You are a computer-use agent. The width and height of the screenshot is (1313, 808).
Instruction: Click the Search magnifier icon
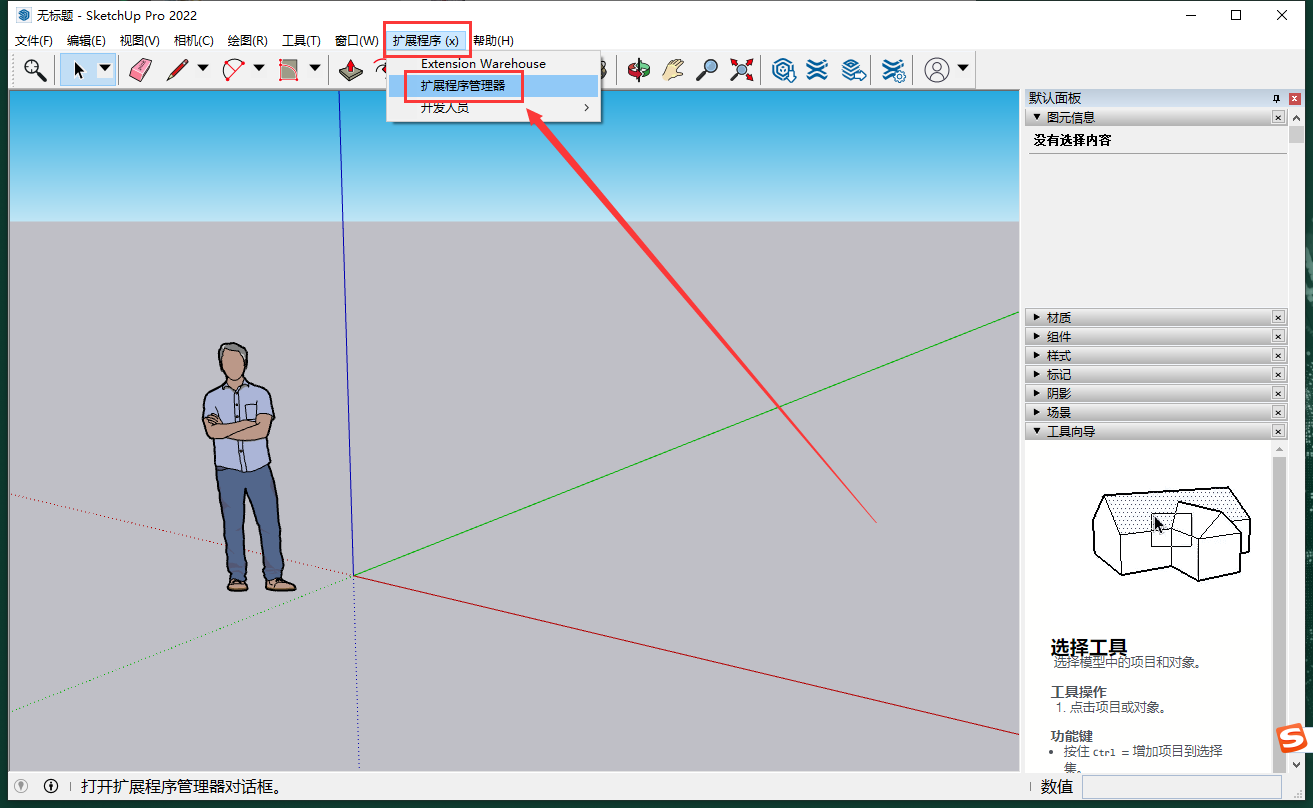(35, 69)
